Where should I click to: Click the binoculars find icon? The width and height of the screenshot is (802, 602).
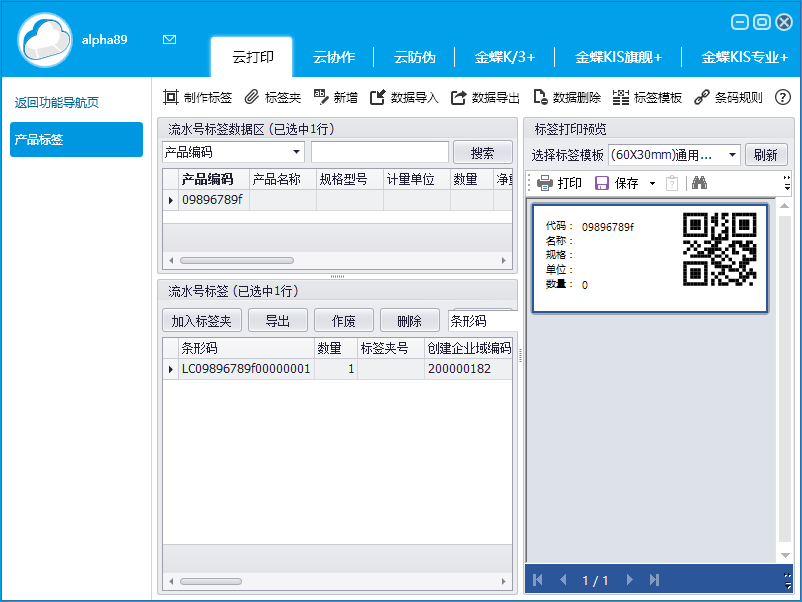click(699, 182)
